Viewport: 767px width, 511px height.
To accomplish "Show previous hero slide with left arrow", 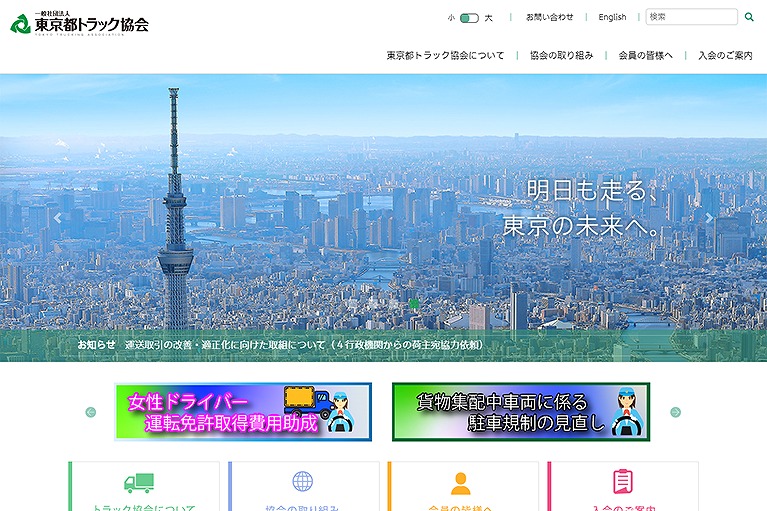I will coord(58,218).
